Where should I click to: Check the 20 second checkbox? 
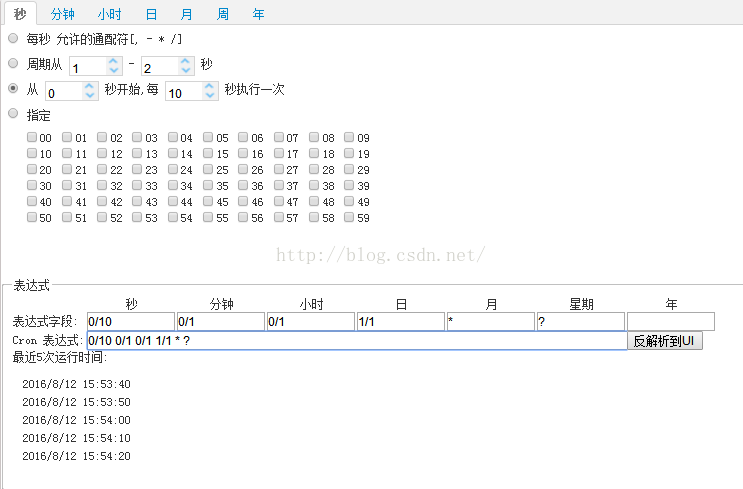32,169
